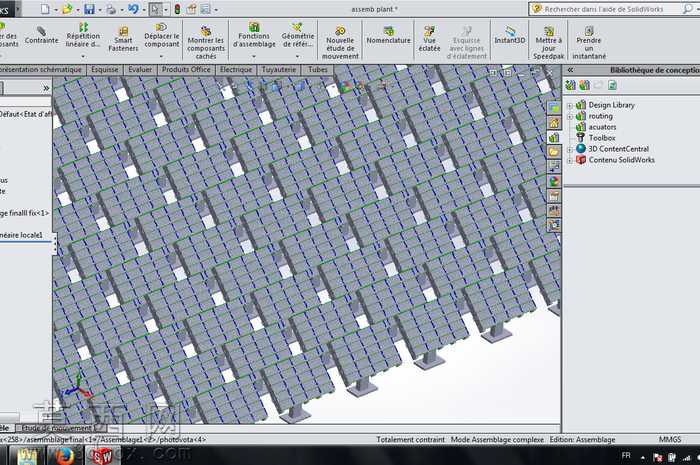Screen dimensions: 700x465
Task: Click FR language indicator in taskbar
Action: click(626, 456)
